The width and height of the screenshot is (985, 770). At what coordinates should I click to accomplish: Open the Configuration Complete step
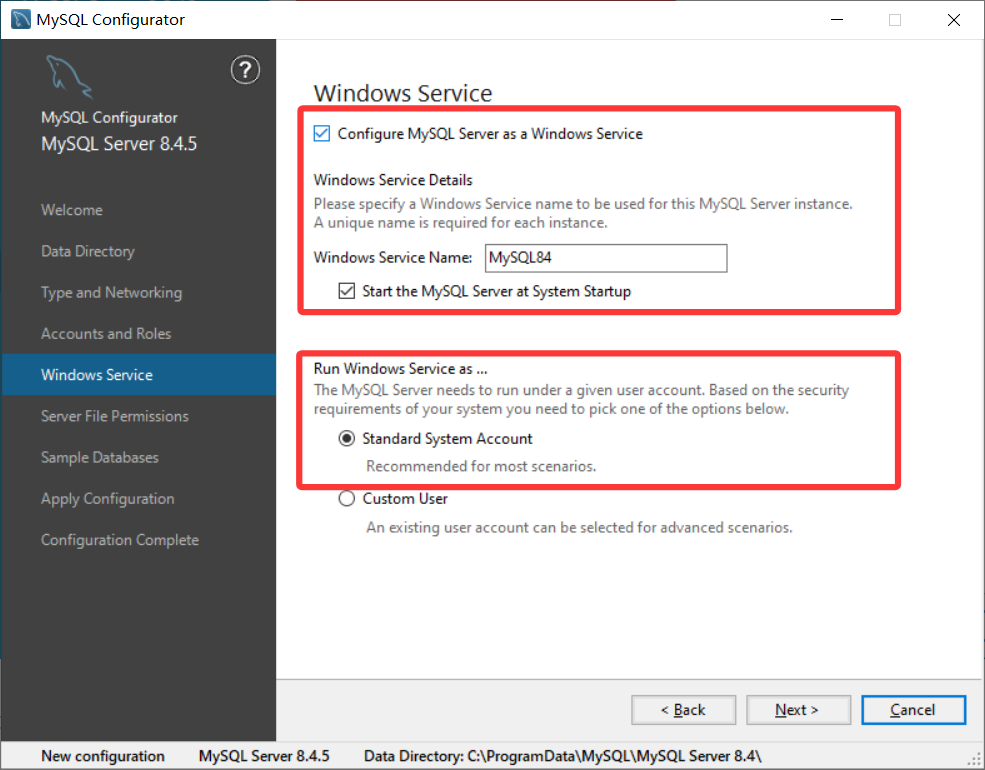[120, 540]
